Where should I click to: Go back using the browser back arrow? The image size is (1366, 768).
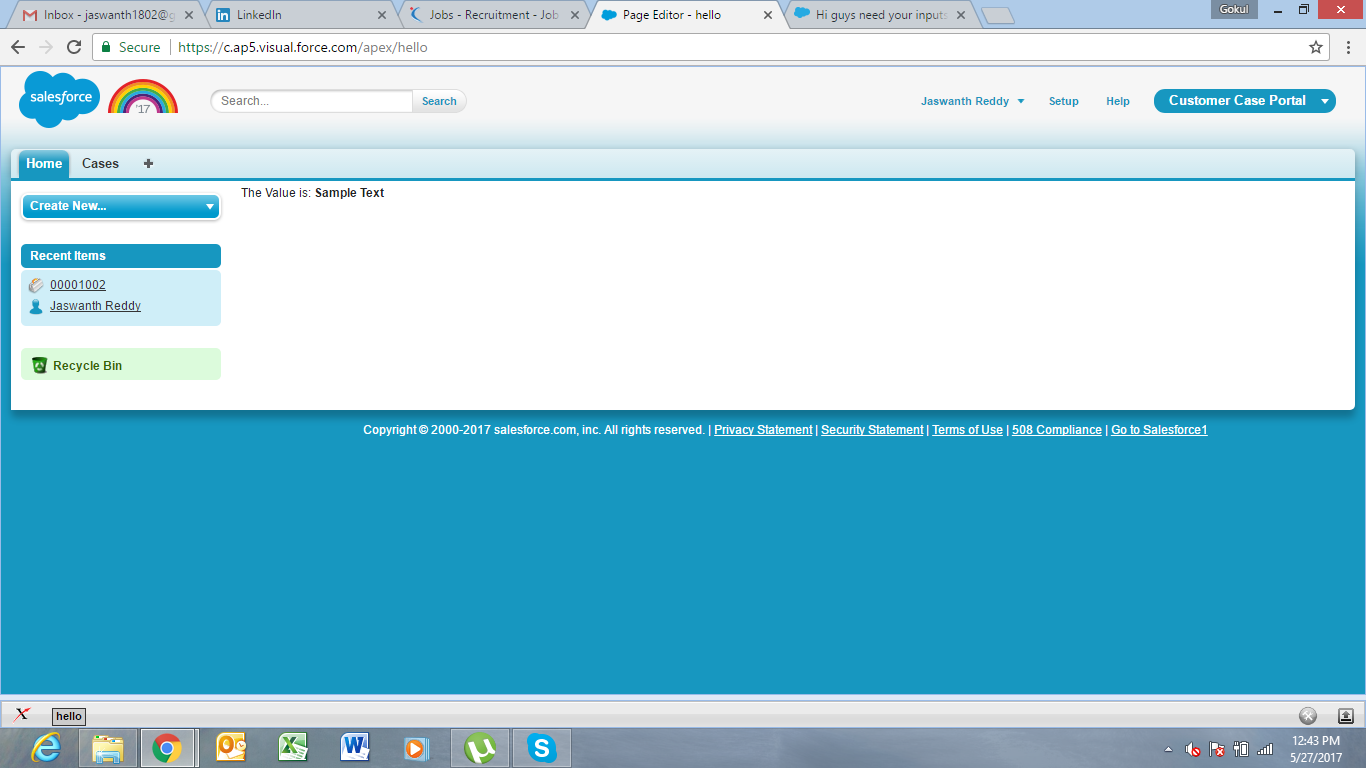pyautogui.click(x=18, y=47)
